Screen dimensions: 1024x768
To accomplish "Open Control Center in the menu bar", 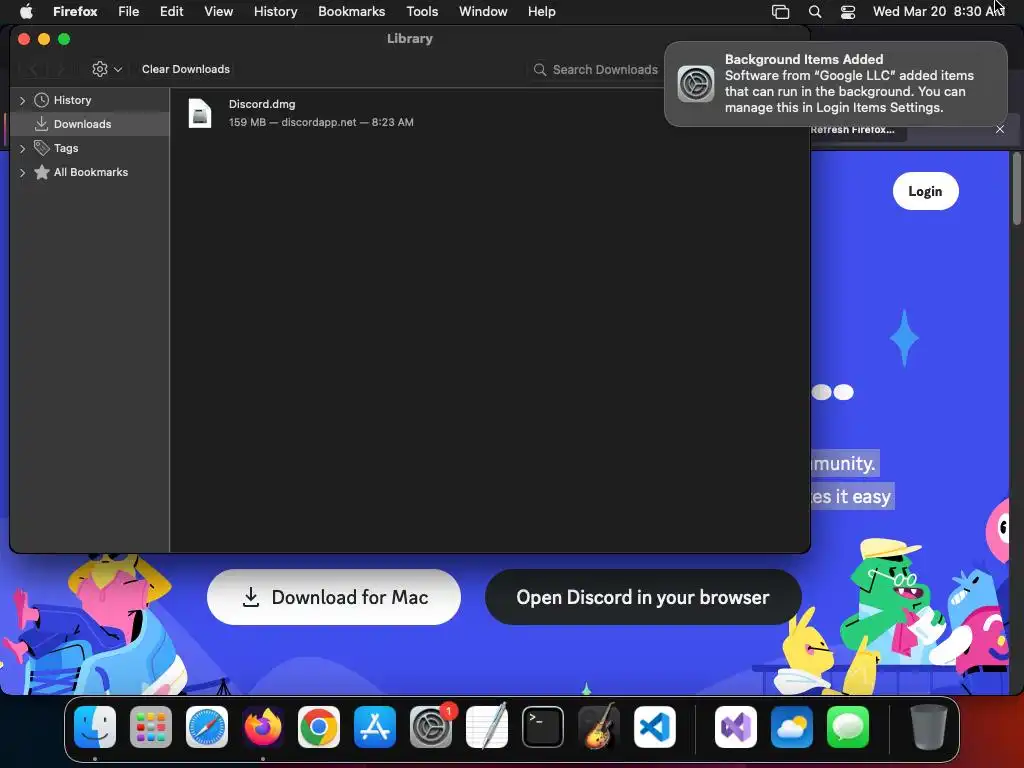I will click(x=848, y=12).
